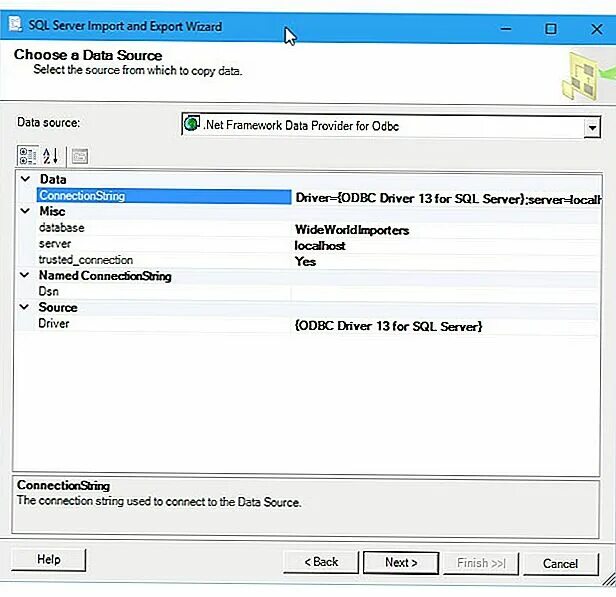
Task: Collapse the Named ConnectionString category
Action: 25,275
